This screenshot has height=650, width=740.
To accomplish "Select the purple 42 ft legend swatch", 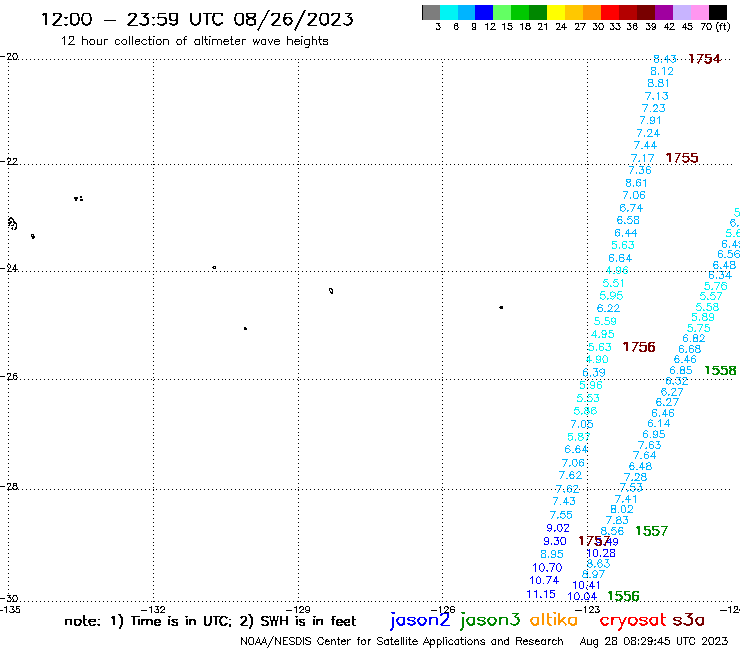I will (663, 12).
